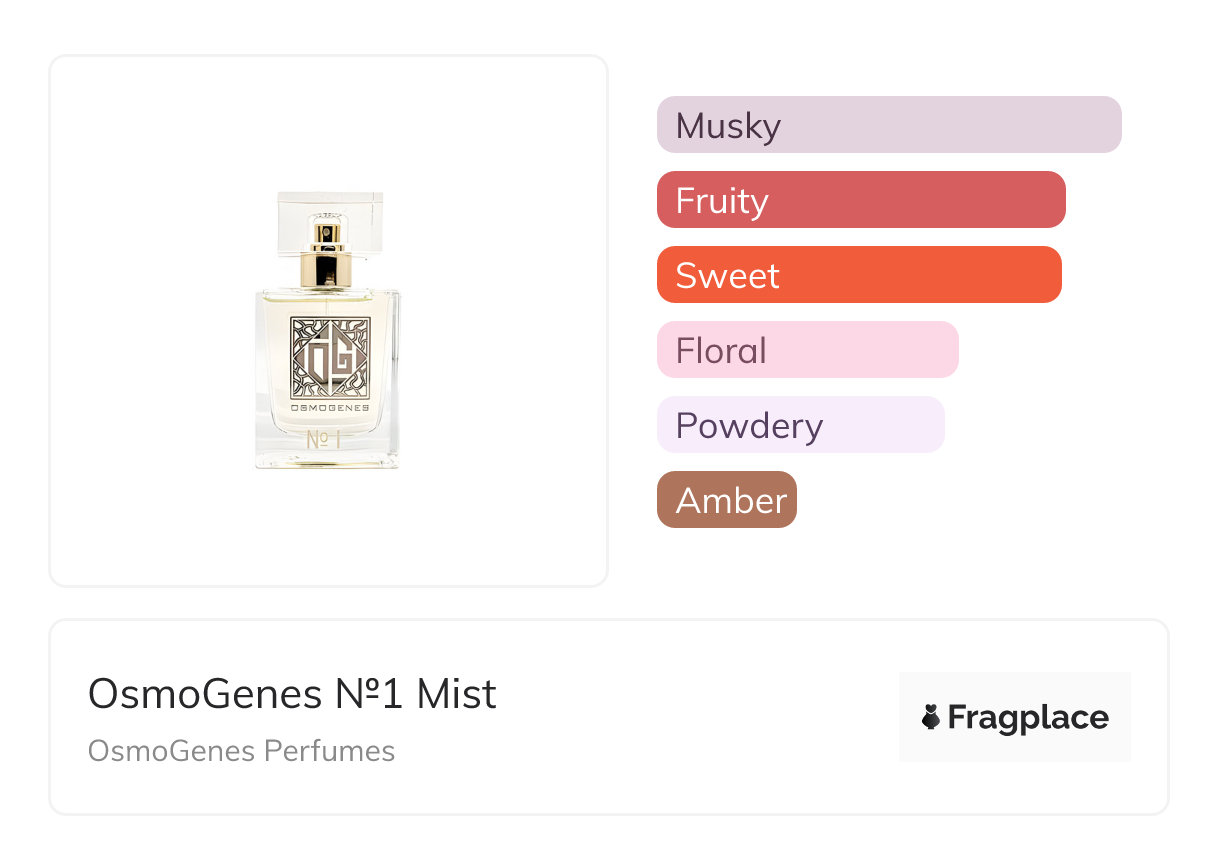Viewport: 1218px width, 864px height.
Task: Click the clear square bottle cap
Action: 330,208
